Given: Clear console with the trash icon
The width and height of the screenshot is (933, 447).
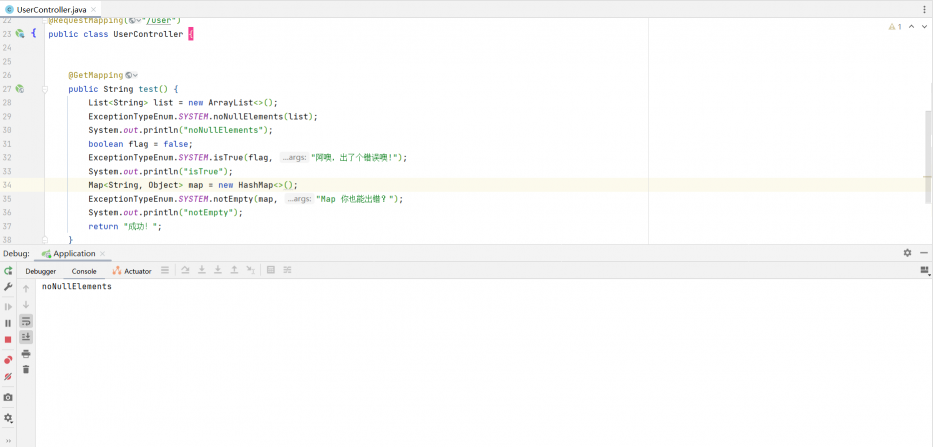Looking at the screenshot, I should (26, 370).
